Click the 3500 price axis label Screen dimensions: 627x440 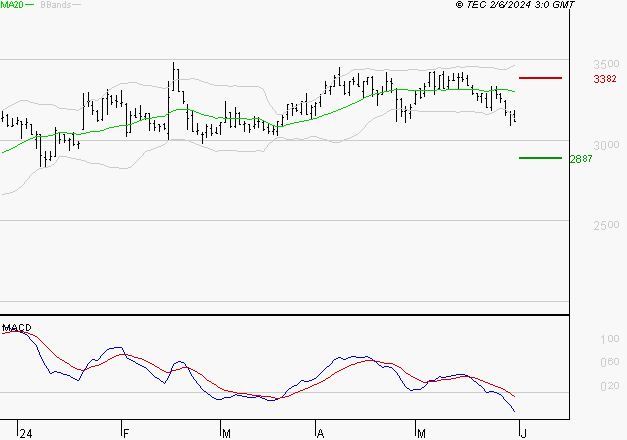coord(606,64)
